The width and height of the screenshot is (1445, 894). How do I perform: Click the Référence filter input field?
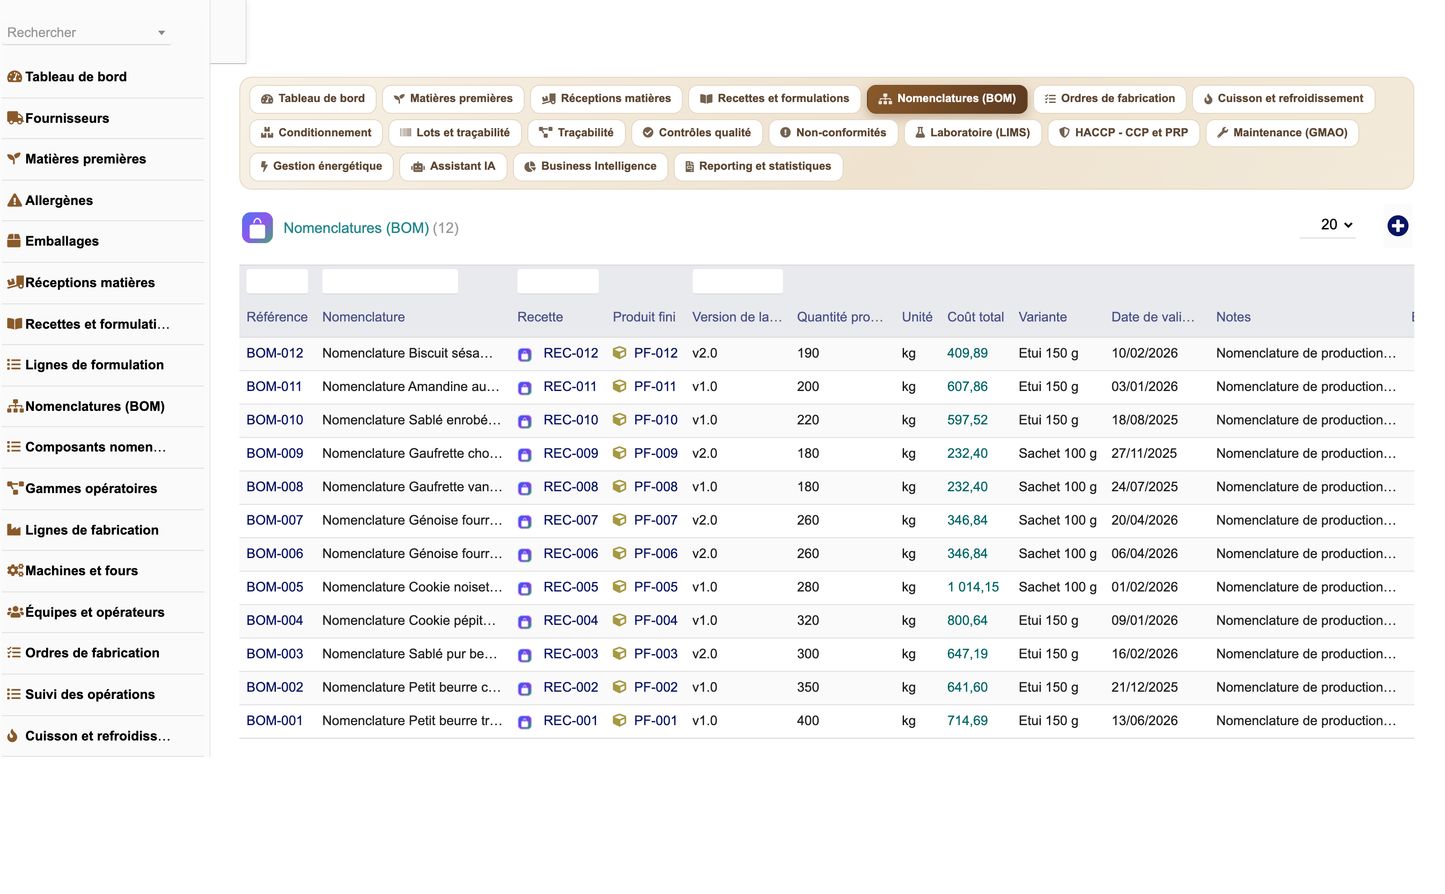[277, 281]
